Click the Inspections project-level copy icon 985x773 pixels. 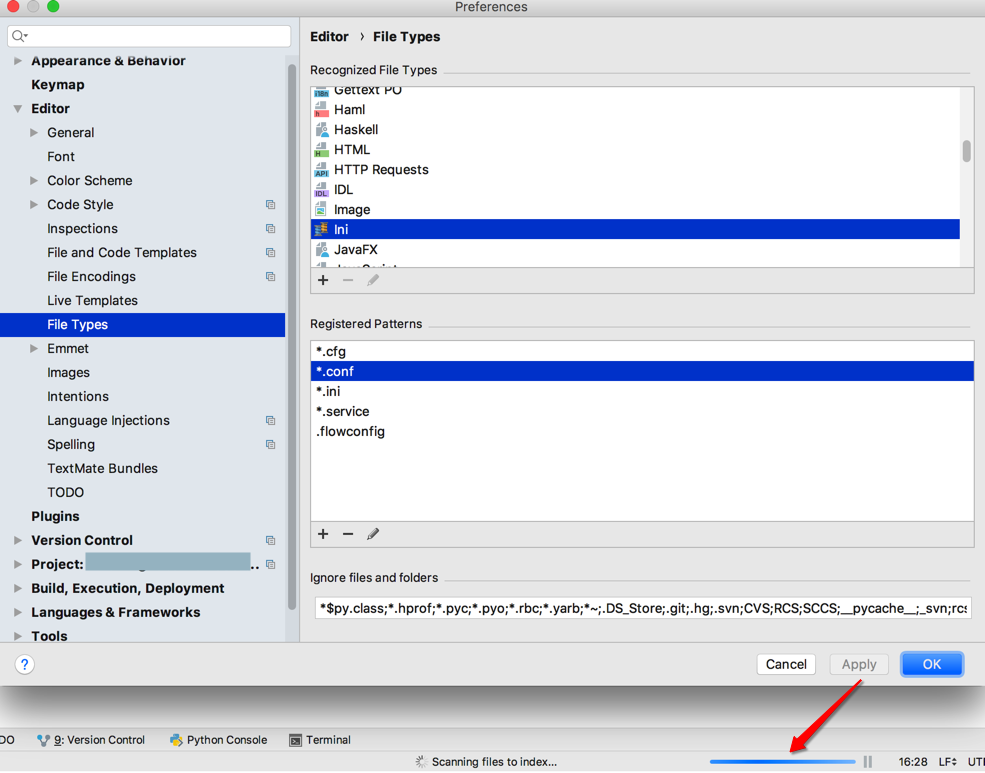pos(271,229)
